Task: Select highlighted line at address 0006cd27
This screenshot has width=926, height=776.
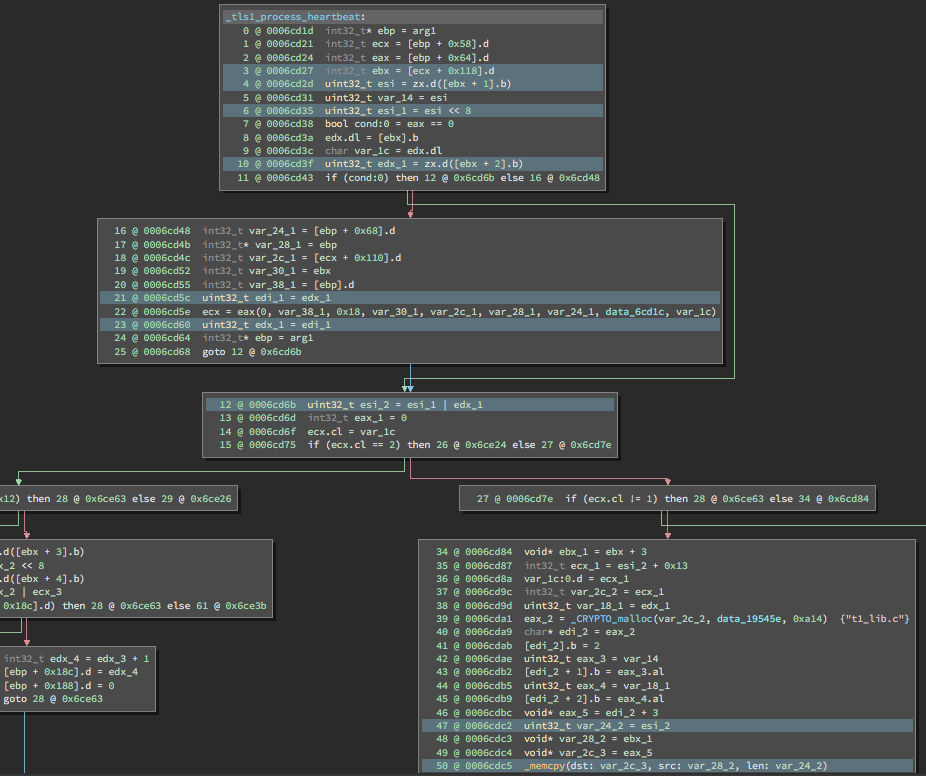Action: (x=411, y=70)
